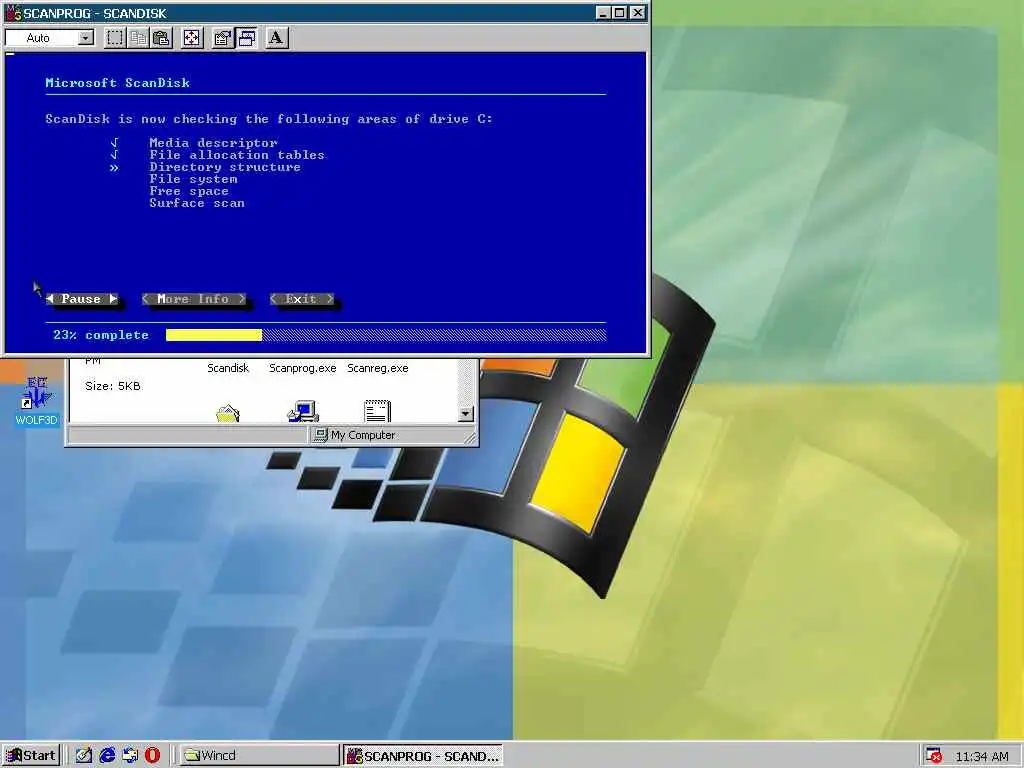Click the computer program icon below Scanprog.exe

[303, 411]
